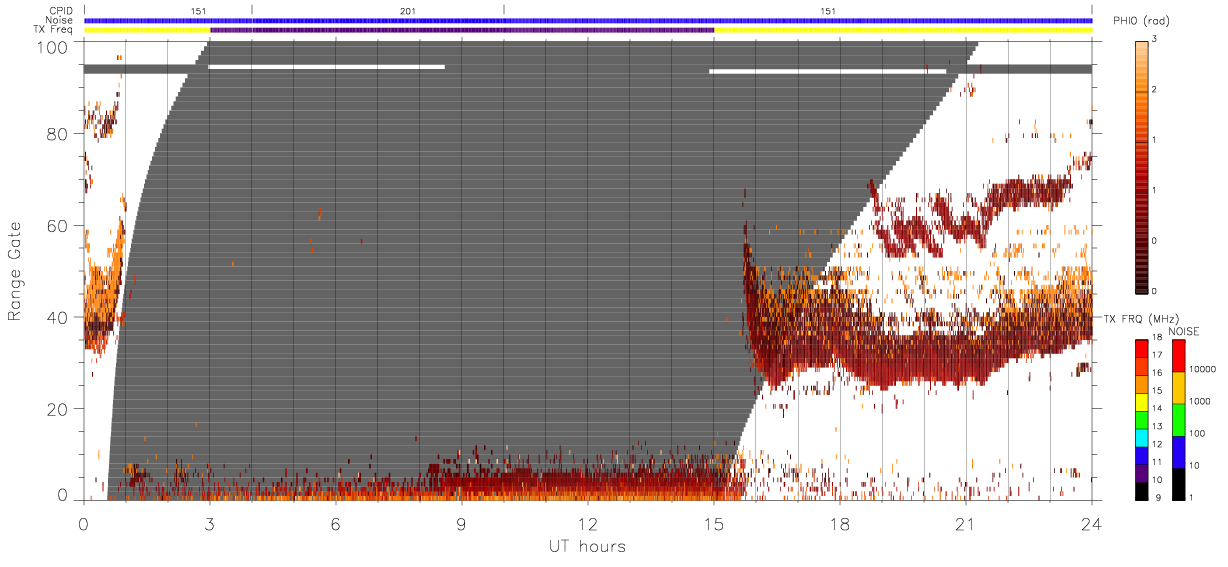Click the blue segment of NOISE legend
The height and width of the screenshot is (567, 1228).
click(1179, 452)
